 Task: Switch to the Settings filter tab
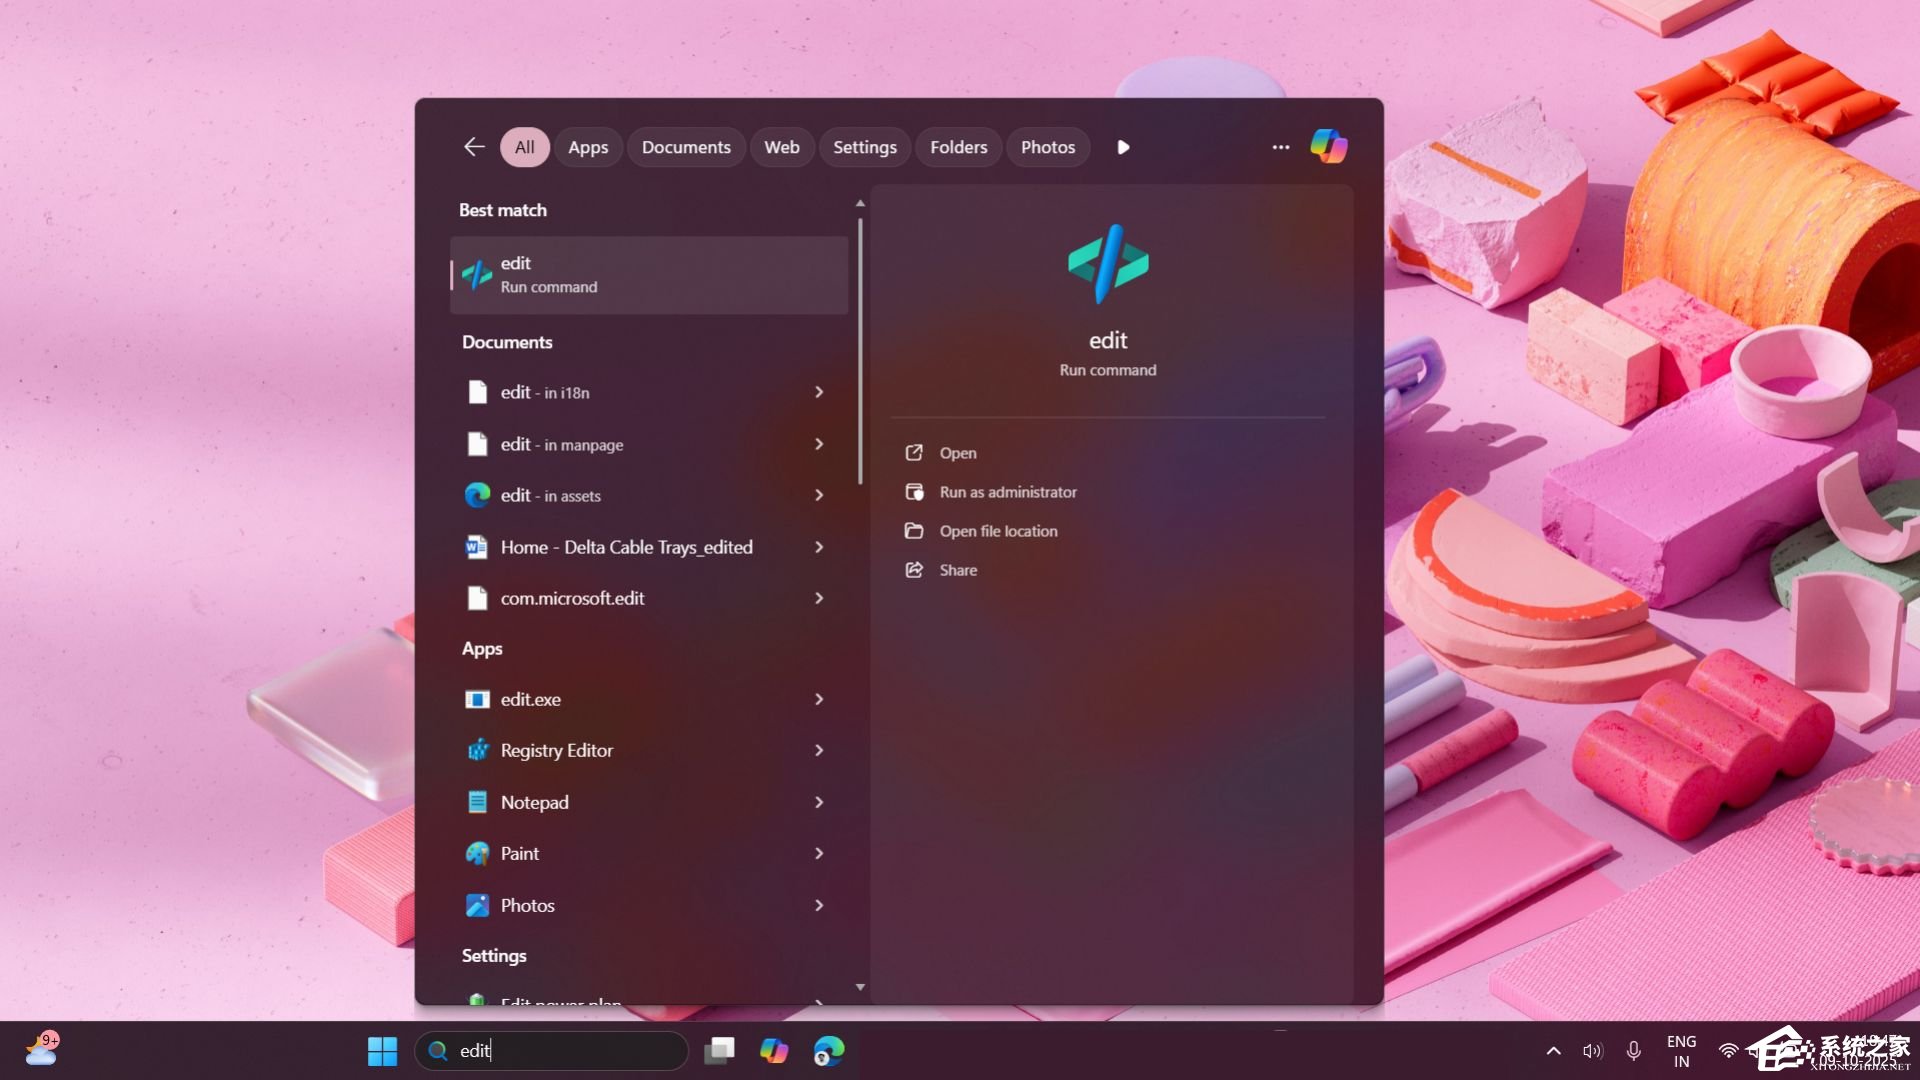(x=864, y=146)
